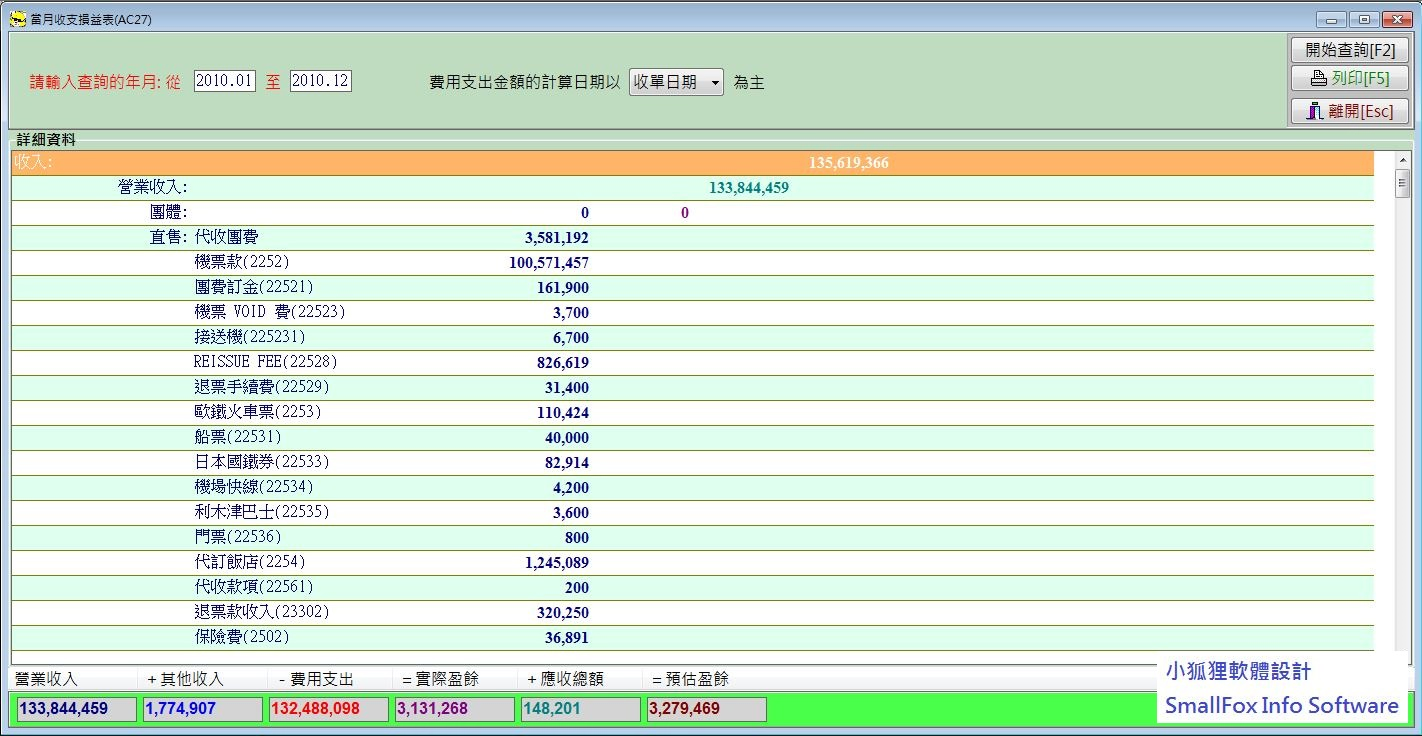Select the 退票款收入(23302) row

[692, 613]
